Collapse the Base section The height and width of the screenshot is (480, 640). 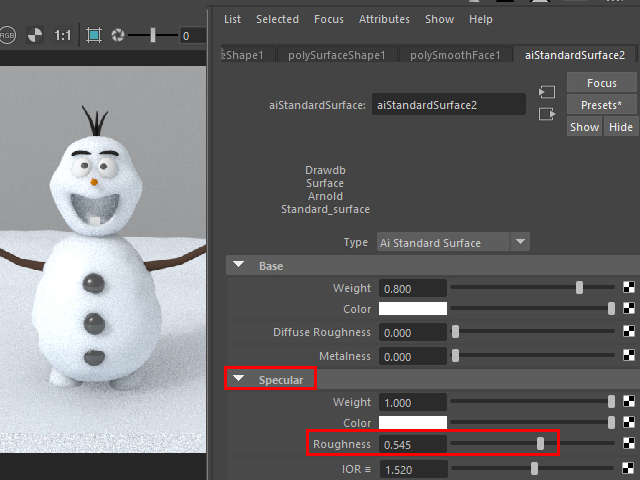tap(239, 266)
